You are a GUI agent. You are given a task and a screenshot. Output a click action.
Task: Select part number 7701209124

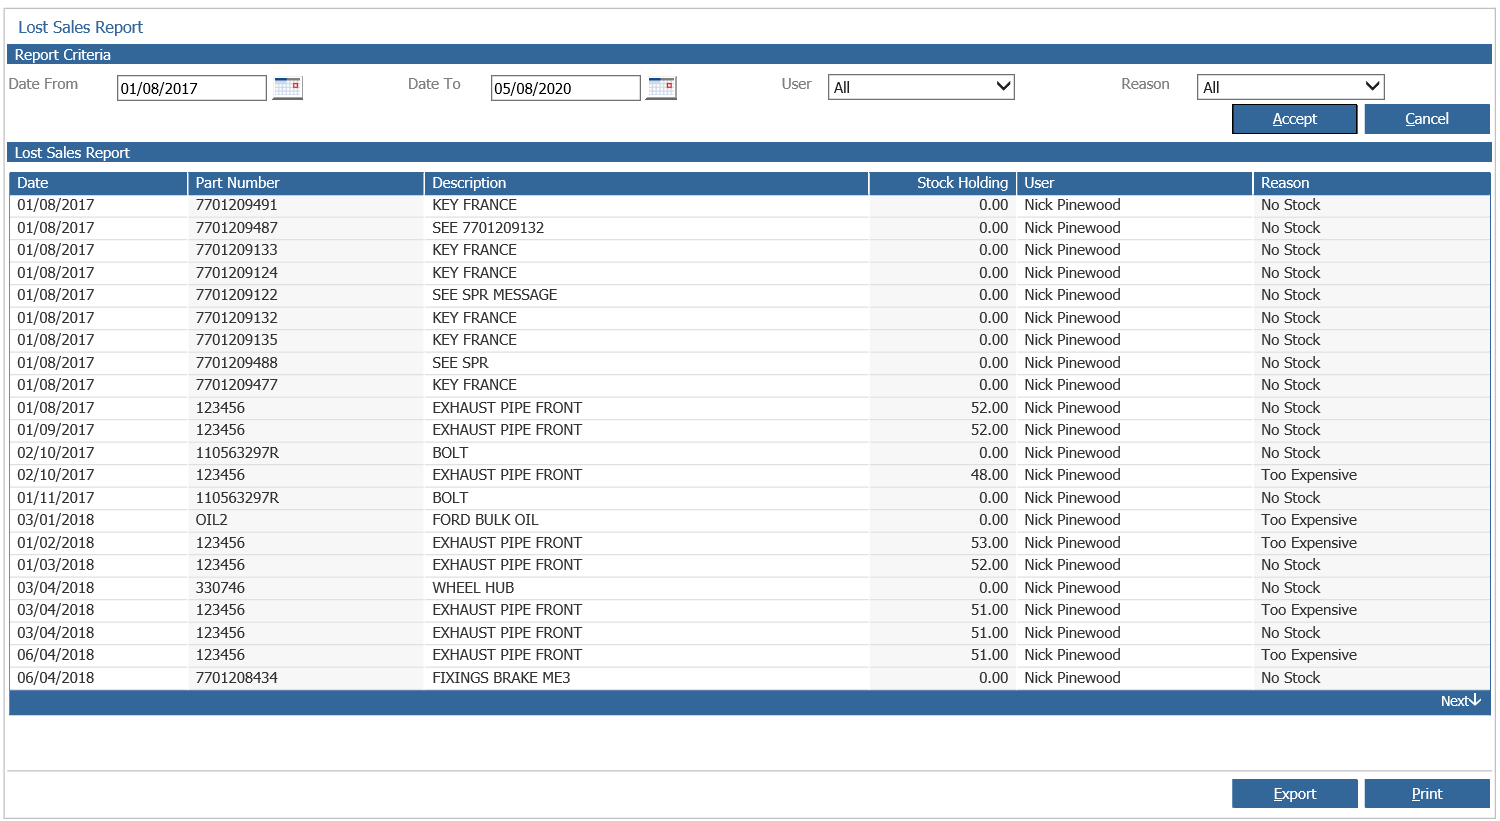pos(237,273)
